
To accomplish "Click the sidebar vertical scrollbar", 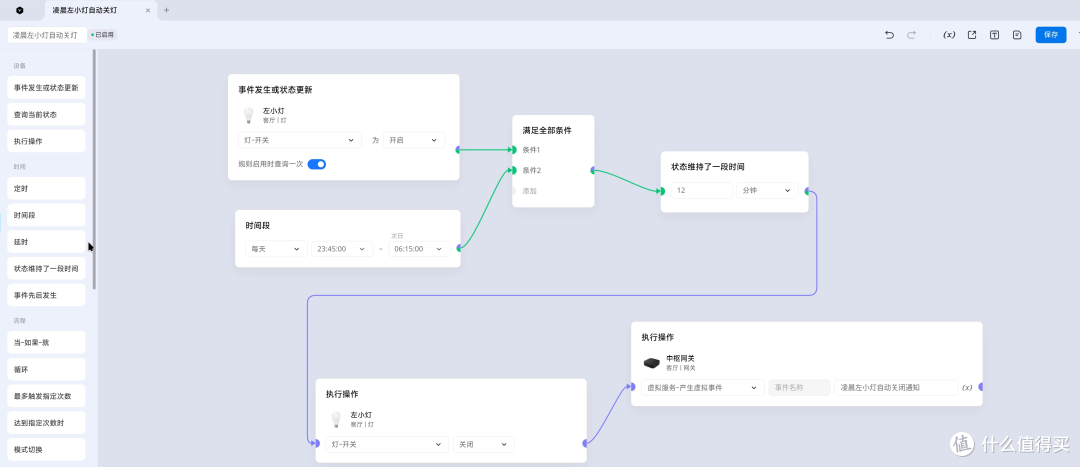I will point(94,169).
